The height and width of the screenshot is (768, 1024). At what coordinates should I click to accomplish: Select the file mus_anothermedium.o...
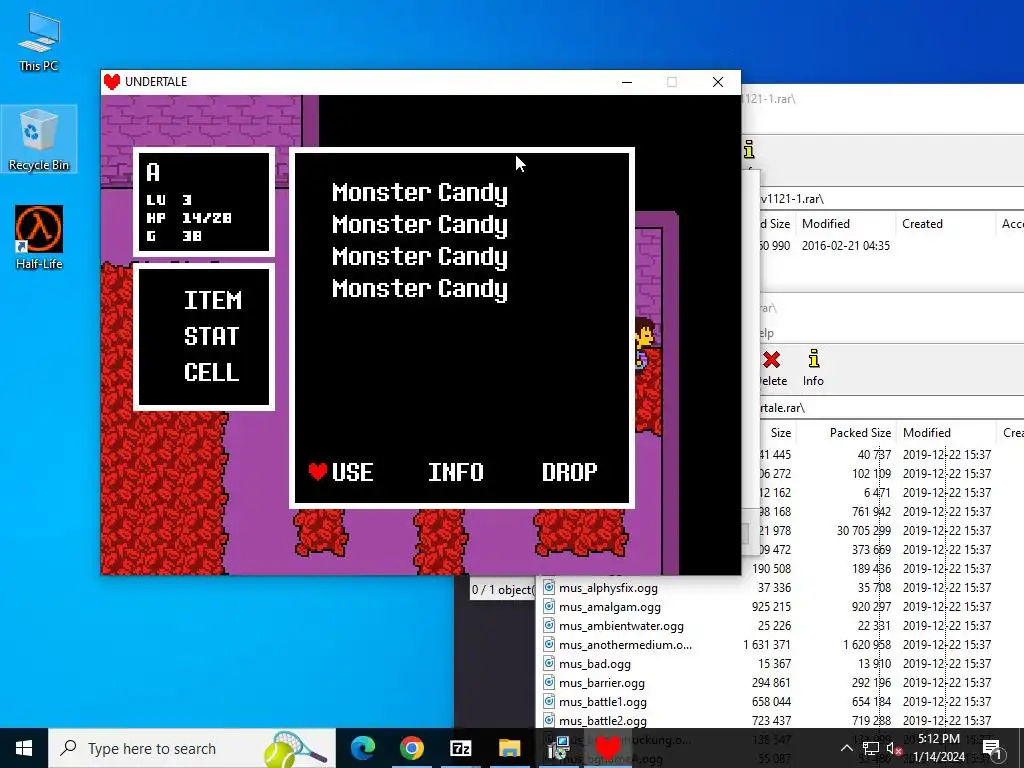625,645
